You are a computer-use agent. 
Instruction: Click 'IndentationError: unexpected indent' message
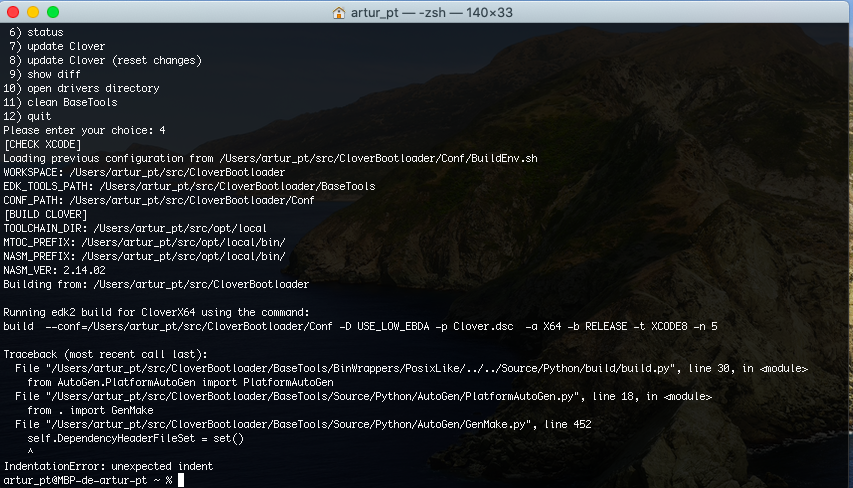pyautogui.click(x=108, y=466)
